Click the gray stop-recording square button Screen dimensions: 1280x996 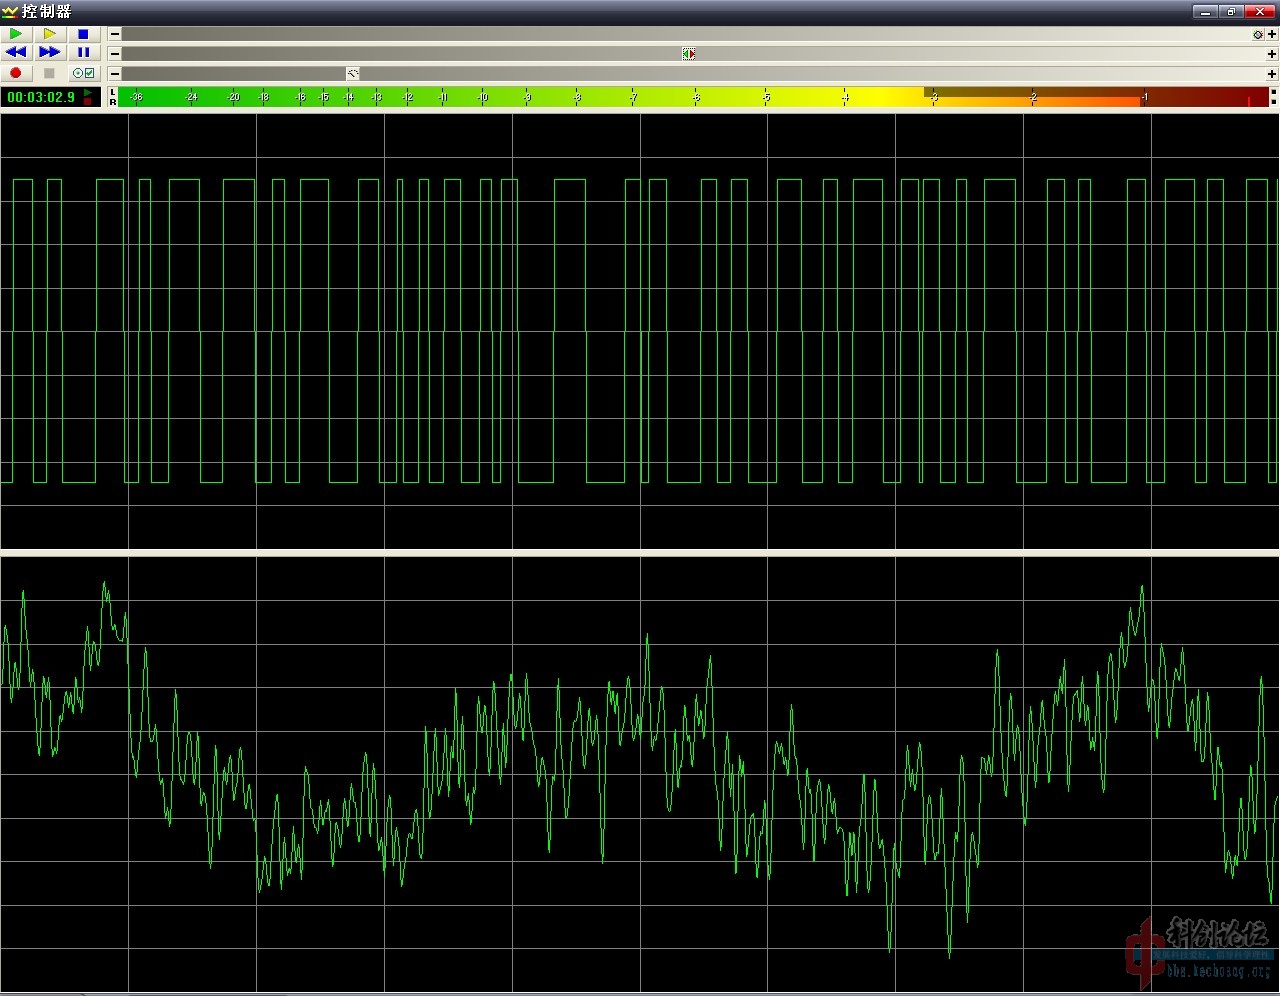click(50, 73)
